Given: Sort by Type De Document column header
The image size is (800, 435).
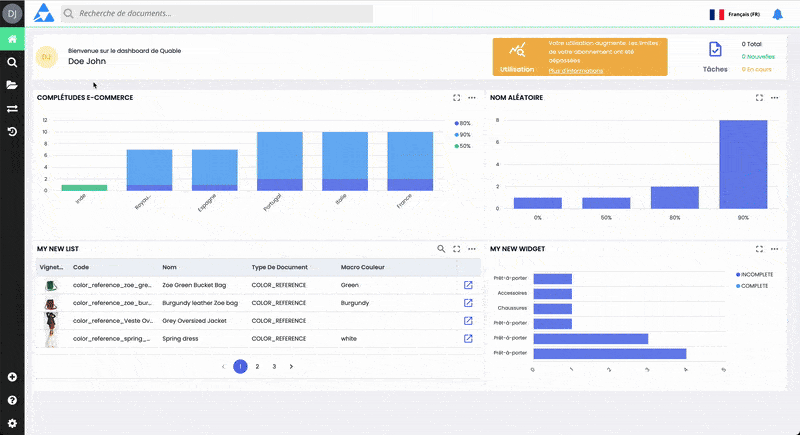Looking at the screenshot, I should click(x=280, y=267).
